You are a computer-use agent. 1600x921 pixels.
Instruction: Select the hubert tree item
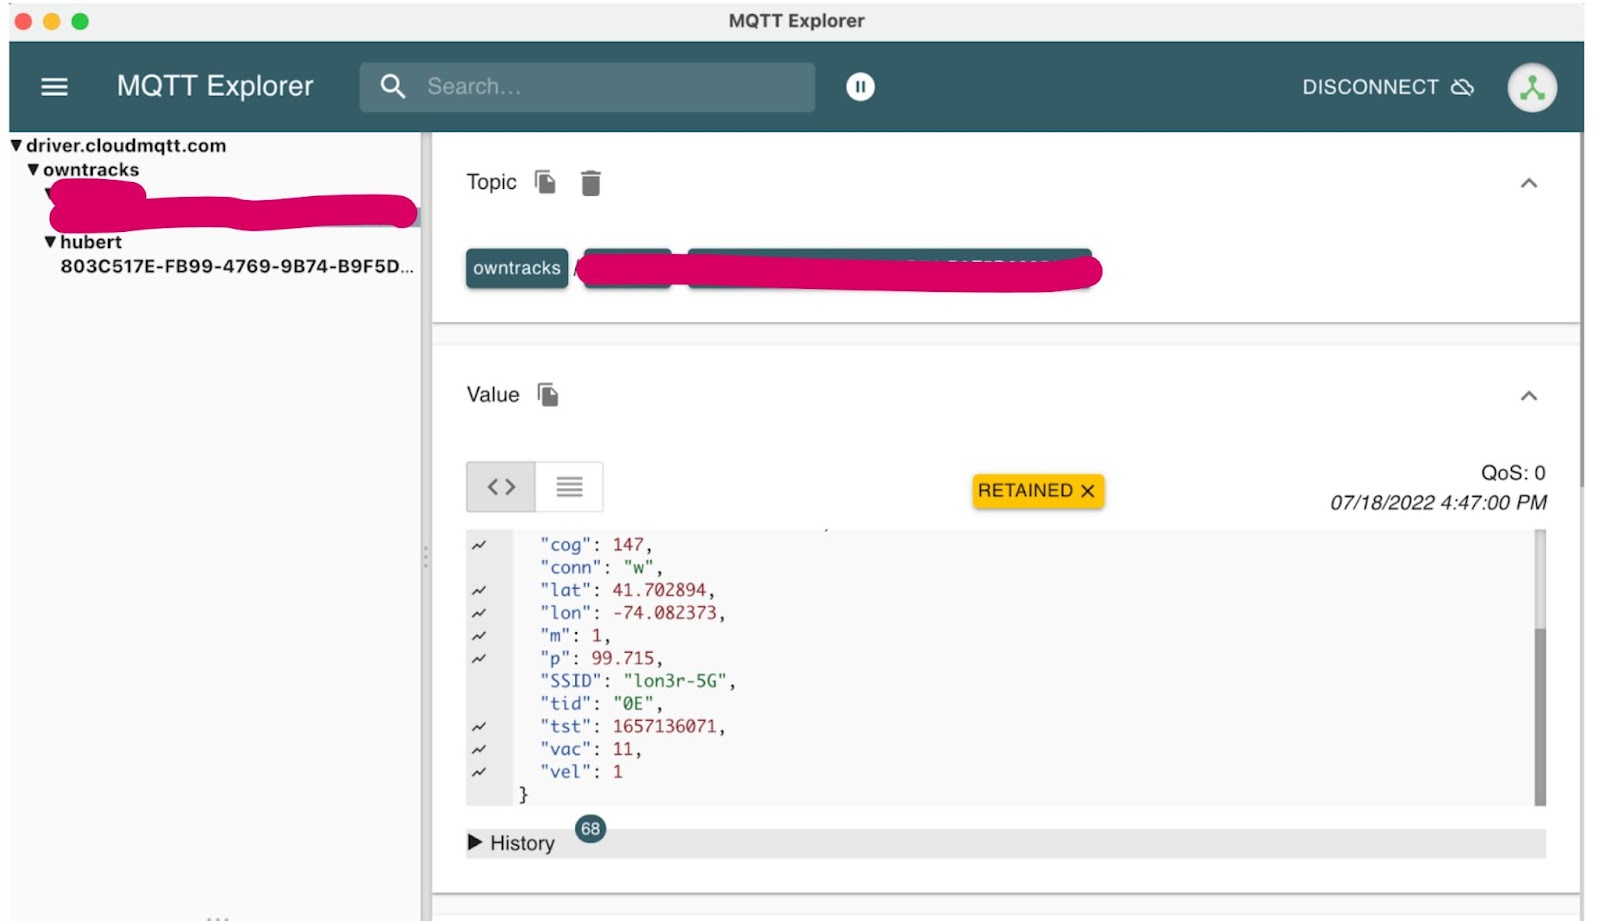click(x=91, y=242)
